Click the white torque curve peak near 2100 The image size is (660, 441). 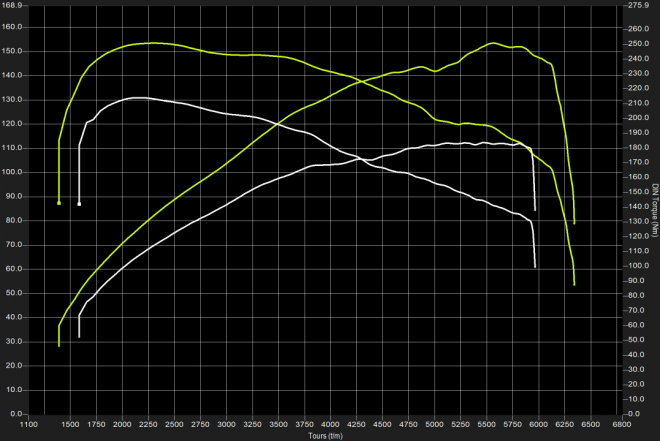pos(135,98)
